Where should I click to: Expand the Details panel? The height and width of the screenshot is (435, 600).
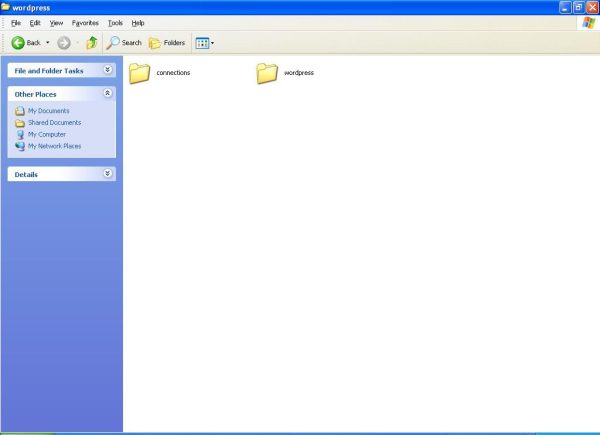(x=108, y=173)
